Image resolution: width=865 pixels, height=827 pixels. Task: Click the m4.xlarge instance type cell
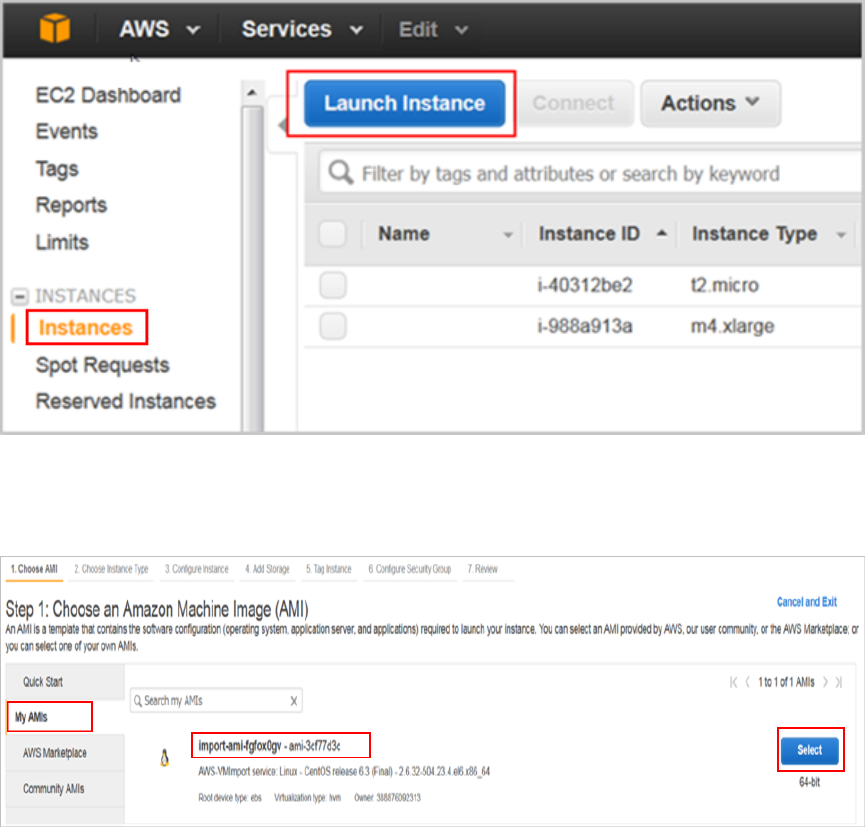click(x=733, y=326)
